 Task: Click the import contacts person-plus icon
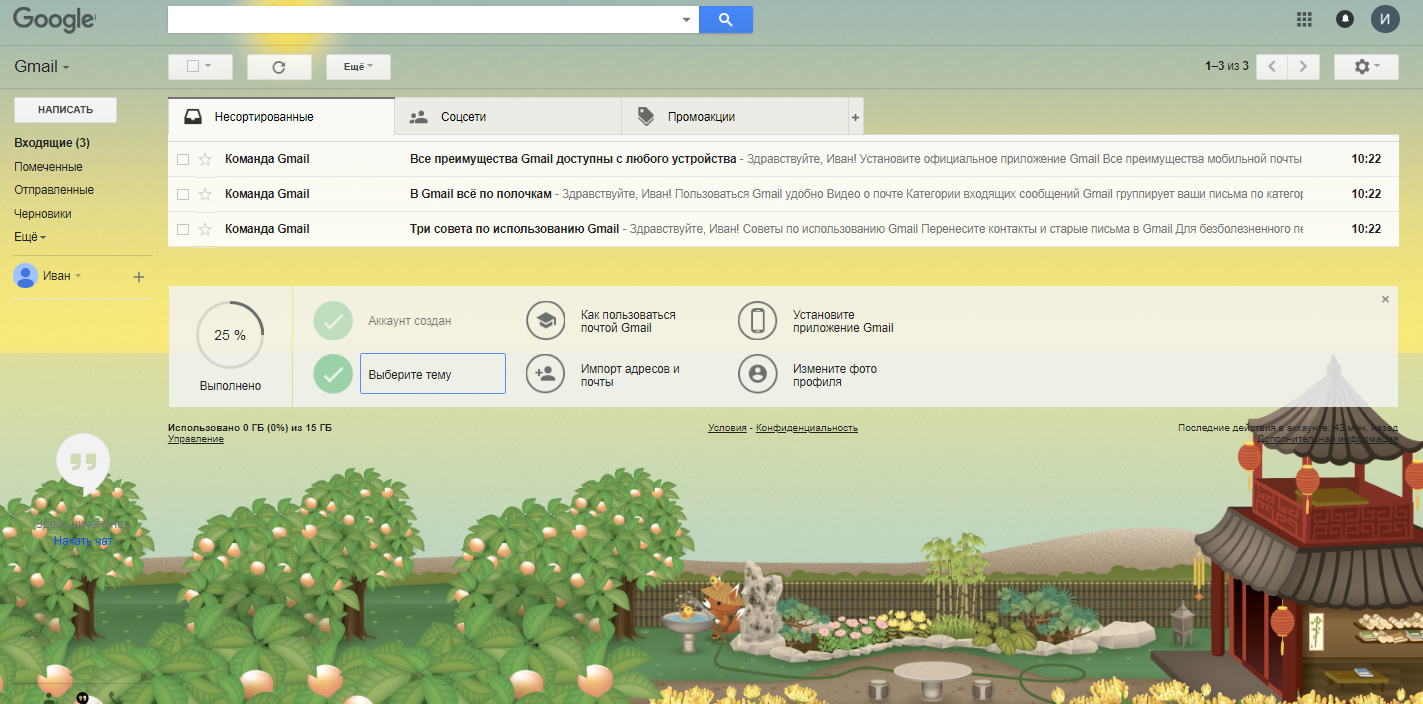tap(546, 374)
